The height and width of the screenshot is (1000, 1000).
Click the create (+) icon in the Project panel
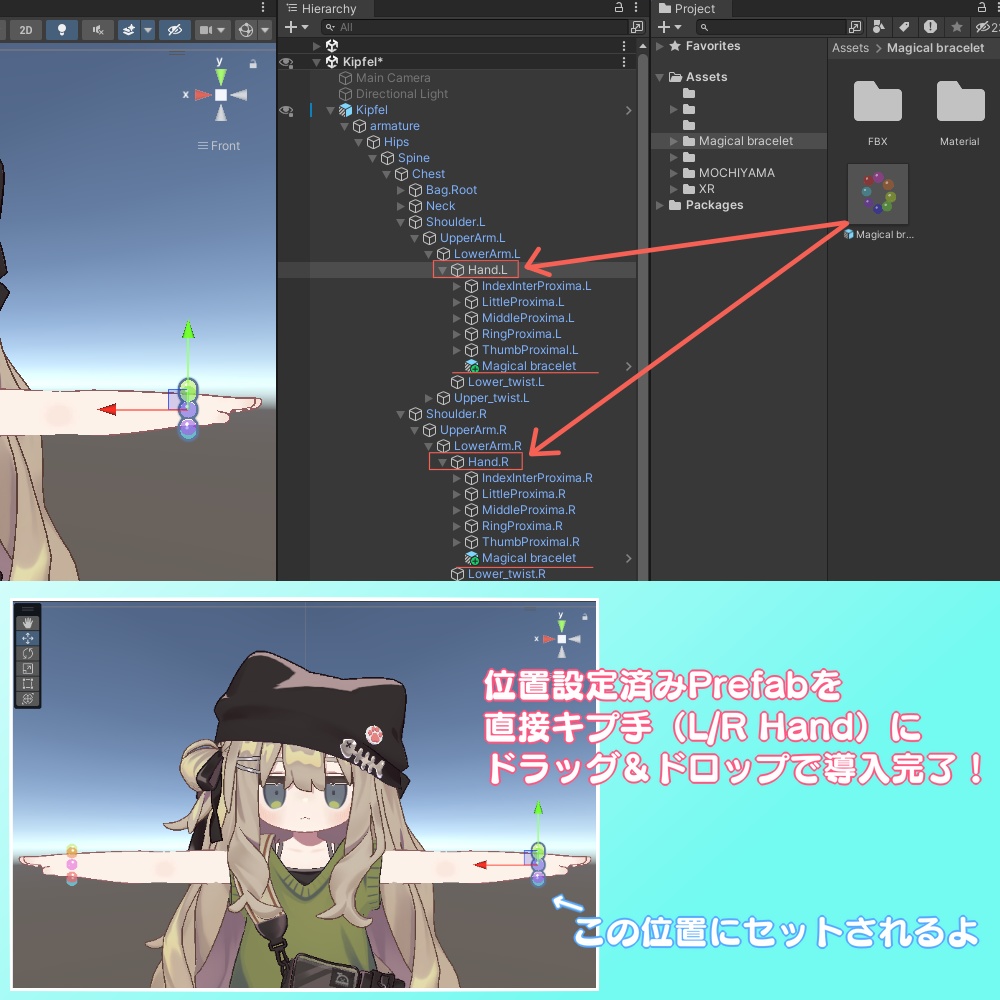point(663,27)
